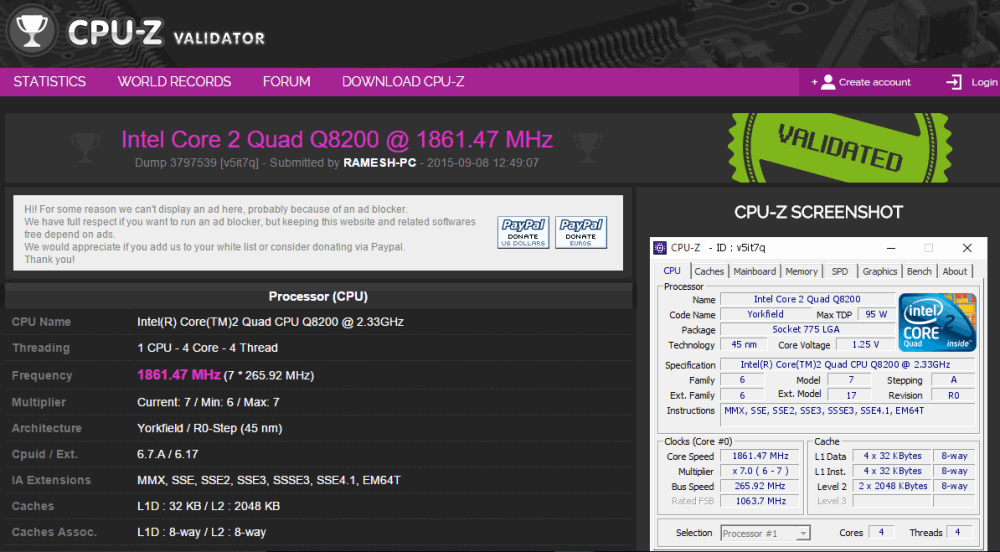
Task: Click the Caches value L1D : 32 KB
Action: tap(209, 506)
